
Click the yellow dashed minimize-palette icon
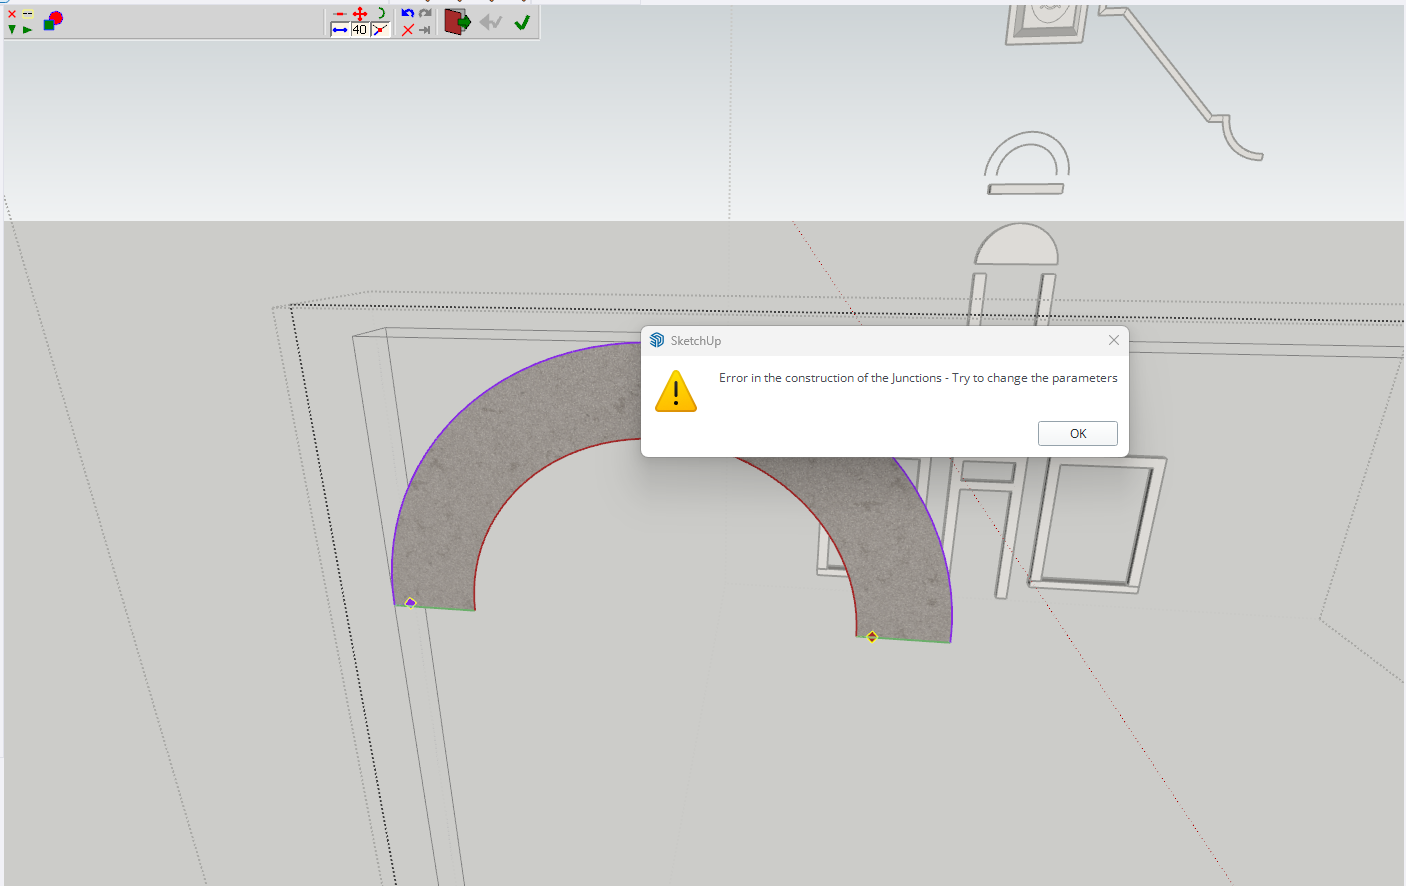27,14
